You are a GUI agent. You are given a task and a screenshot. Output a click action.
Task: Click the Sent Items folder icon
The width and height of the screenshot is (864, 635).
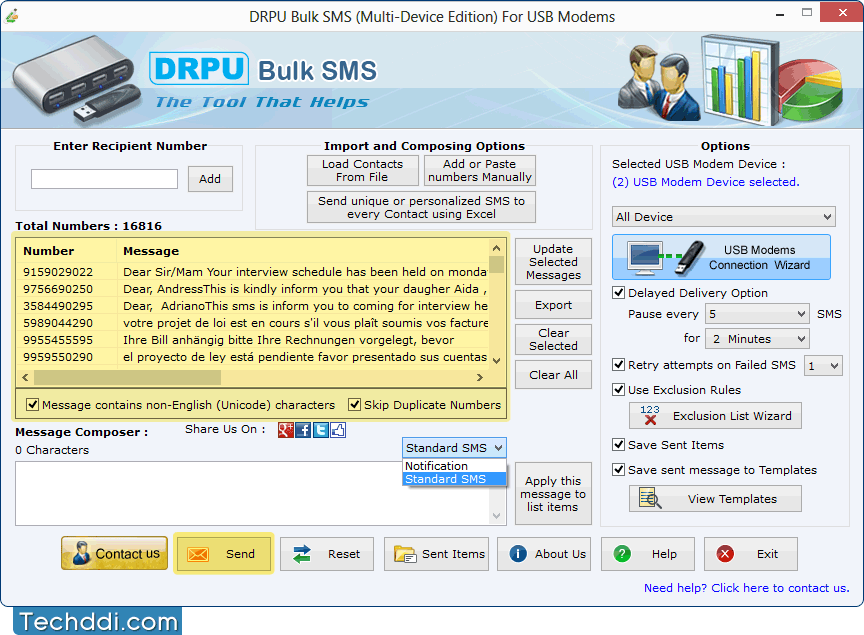(x=405, y=554)
